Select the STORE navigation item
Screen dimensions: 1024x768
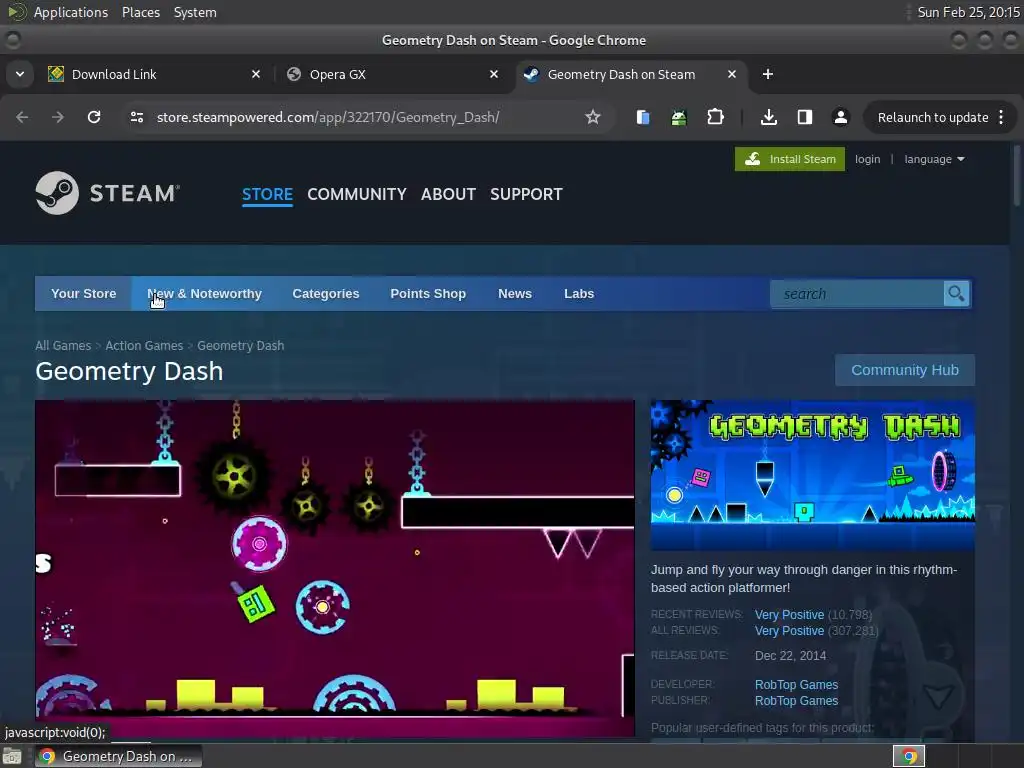[267, 194]
